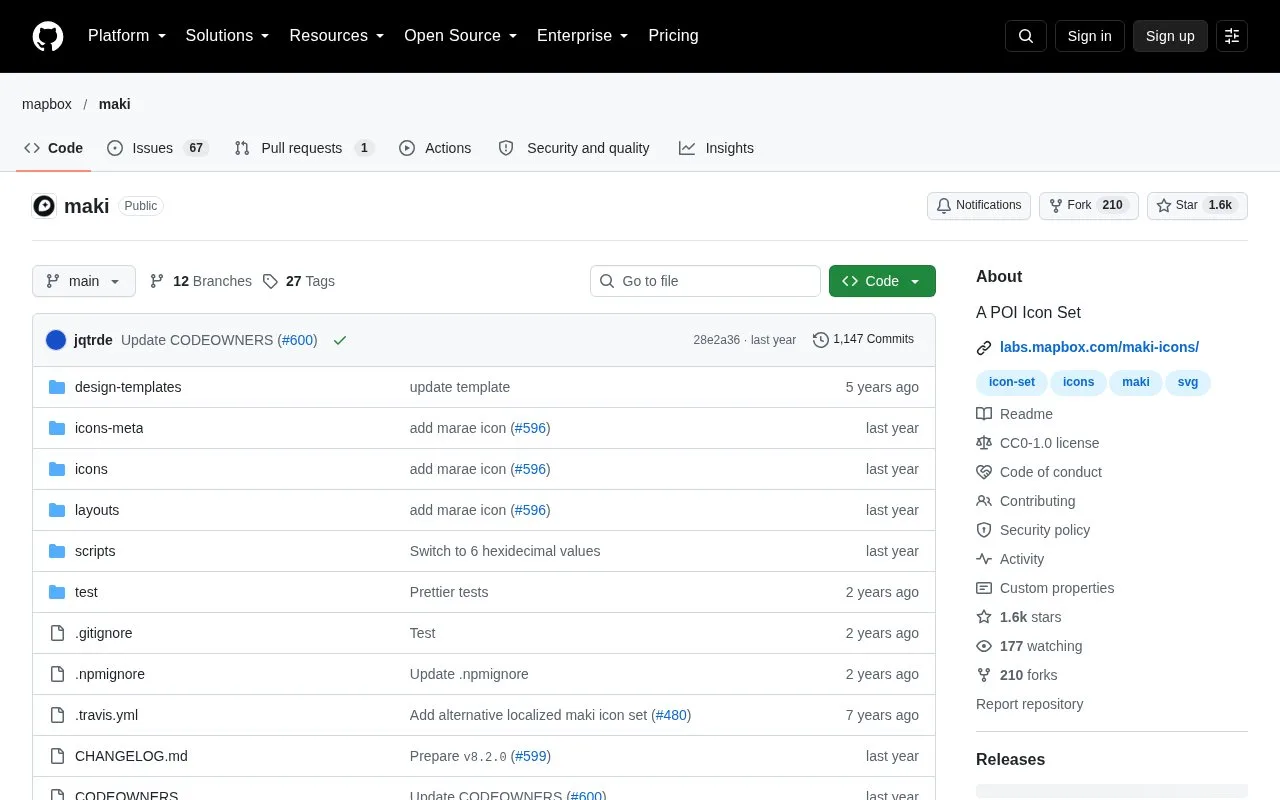Click the branch icon beside 12 Branches
1280x800 pixels.
coord(157,281)
